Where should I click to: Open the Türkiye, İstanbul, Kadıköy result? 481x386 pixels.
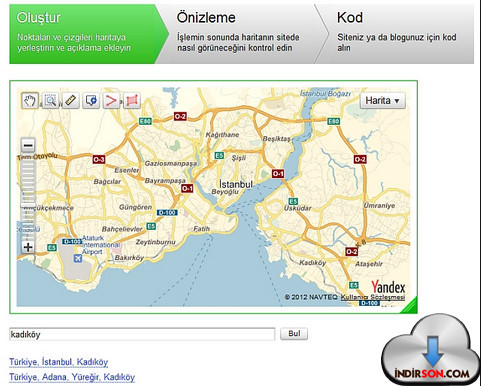coord(59,362)
